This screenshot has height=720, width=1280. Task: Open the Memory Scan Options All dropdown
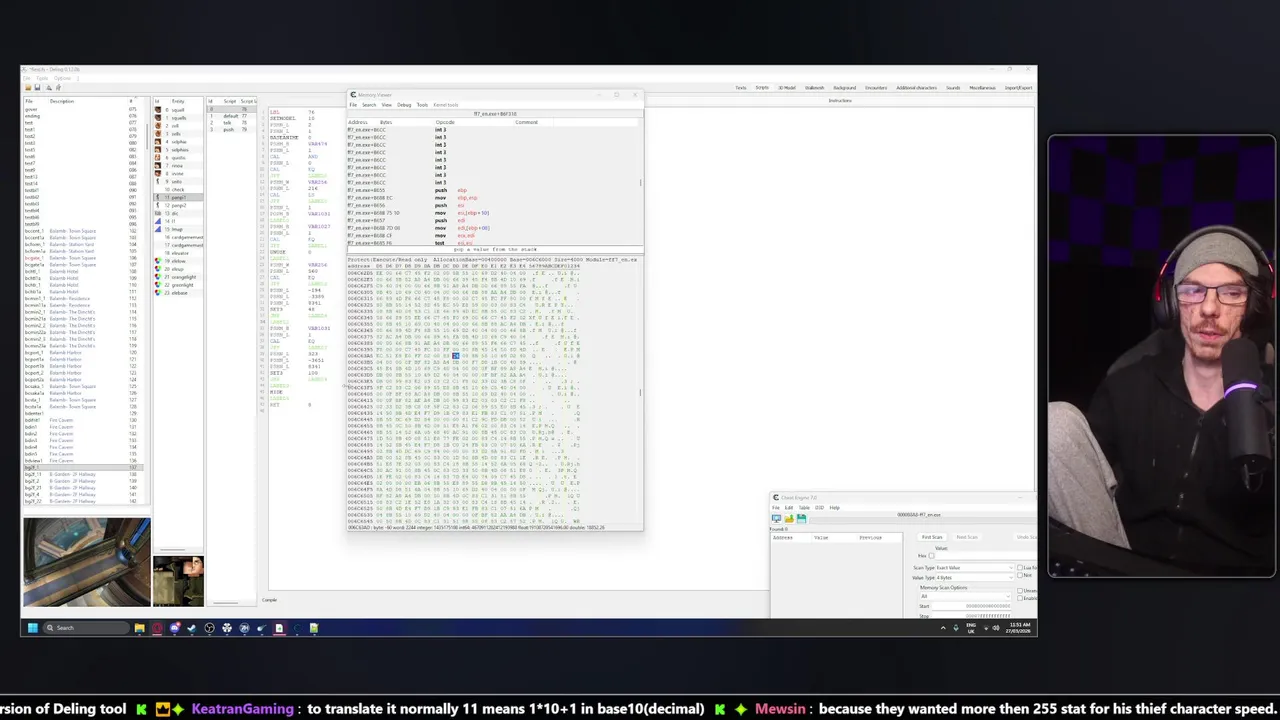point(964,596)
